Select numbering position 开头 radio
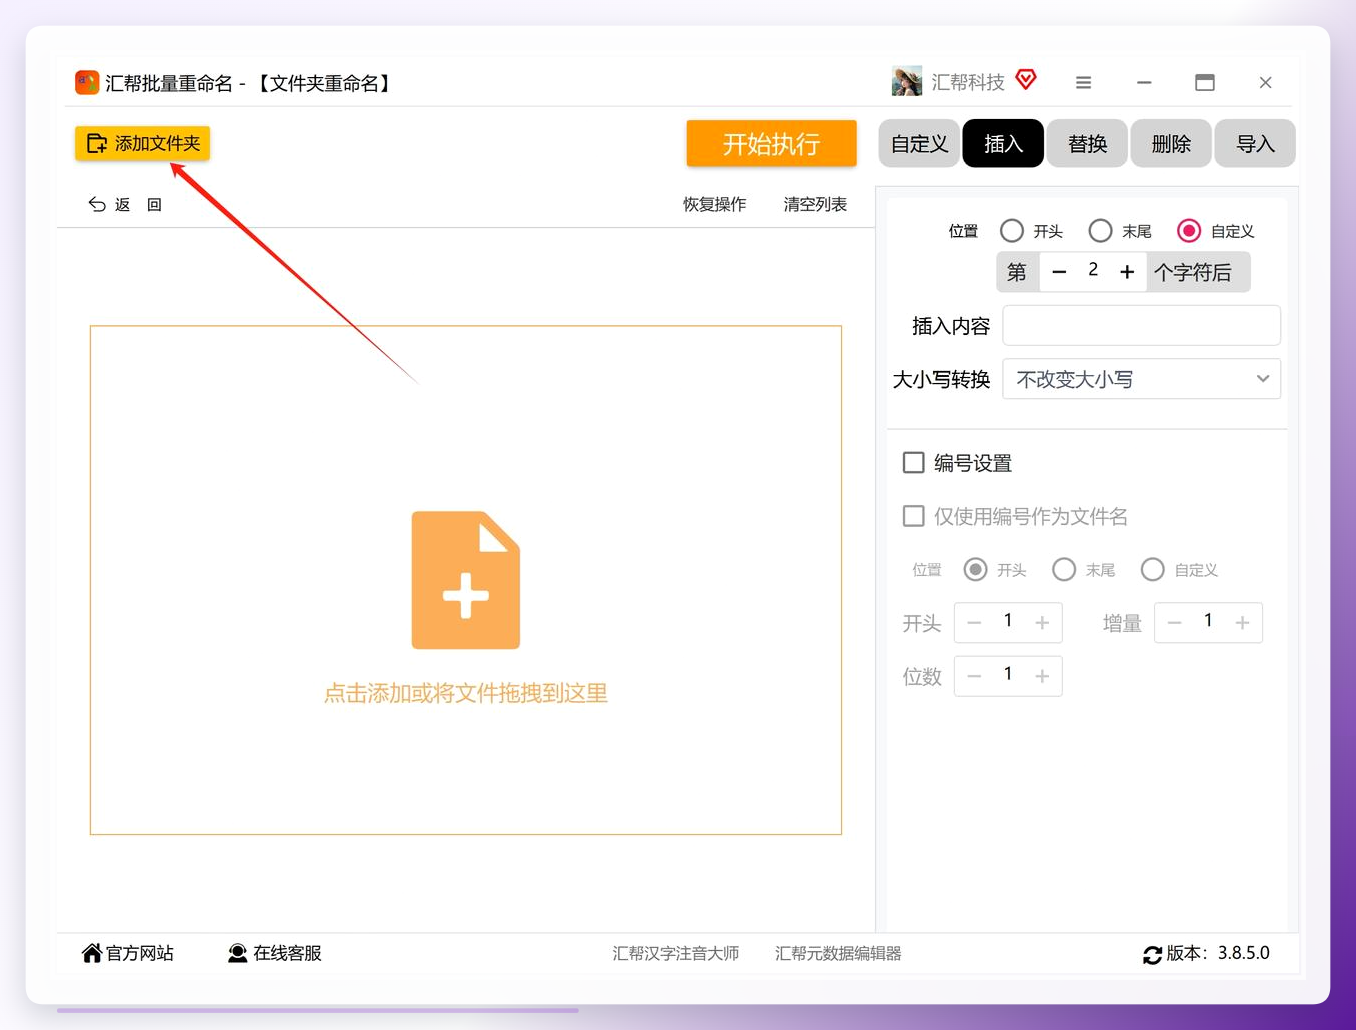This screenshot has height=1030, width=1356. point(975,569)
